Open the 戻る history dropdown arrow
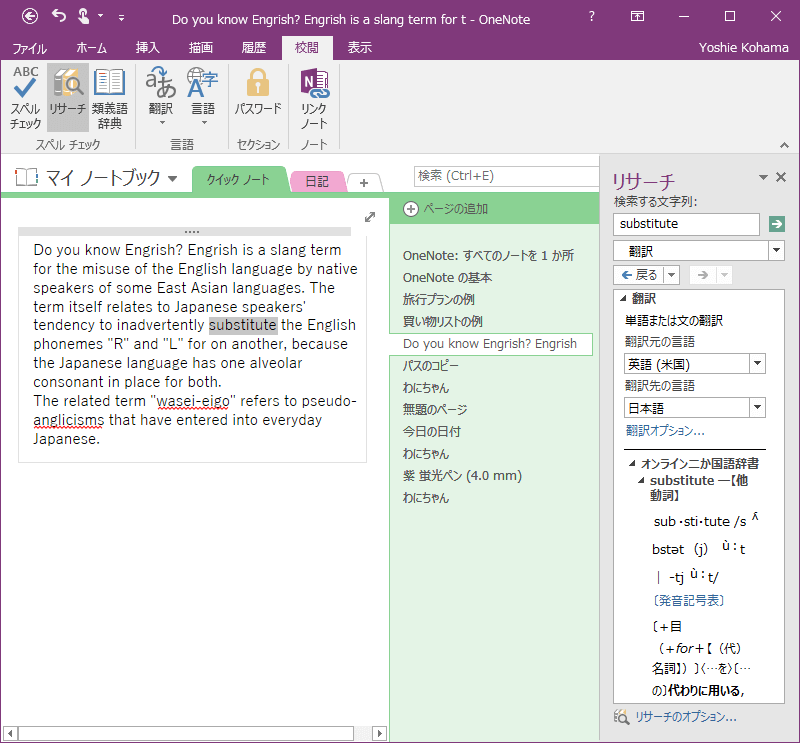 [x=671, y=275]
